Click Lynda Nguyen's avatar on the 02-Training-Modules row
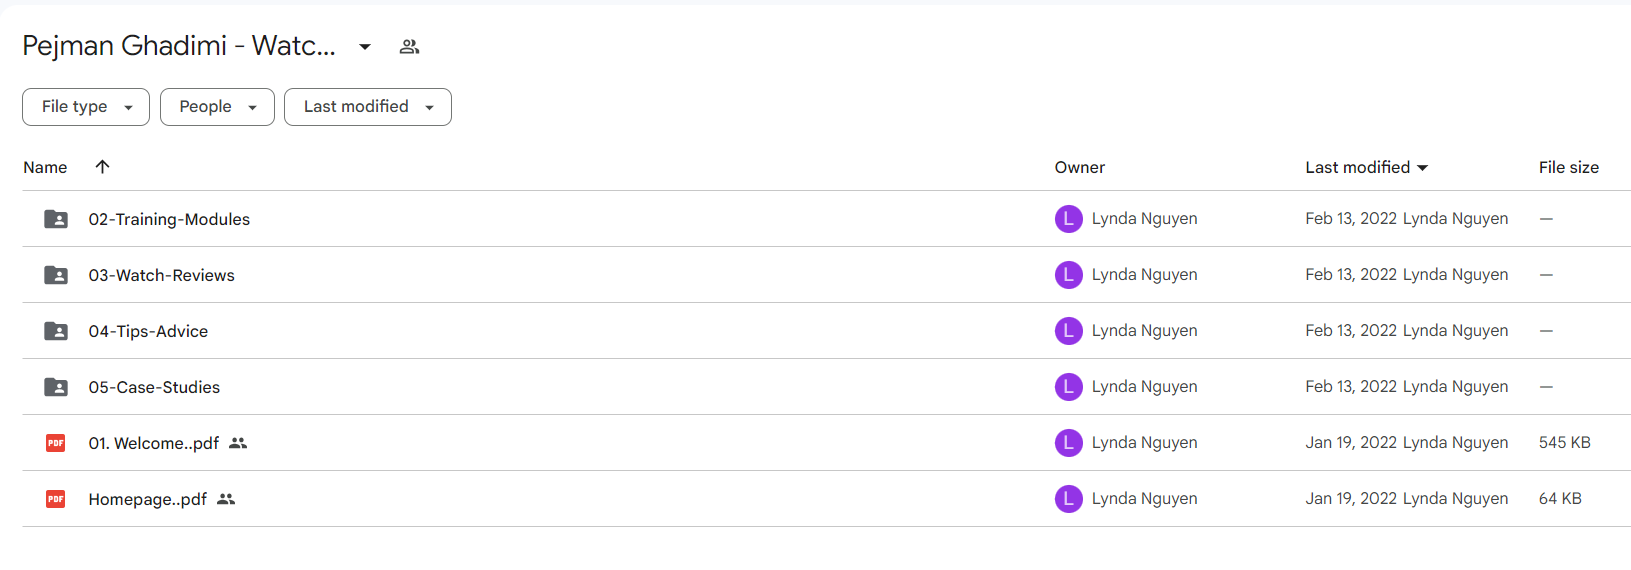 click(x=1068, y=219)
